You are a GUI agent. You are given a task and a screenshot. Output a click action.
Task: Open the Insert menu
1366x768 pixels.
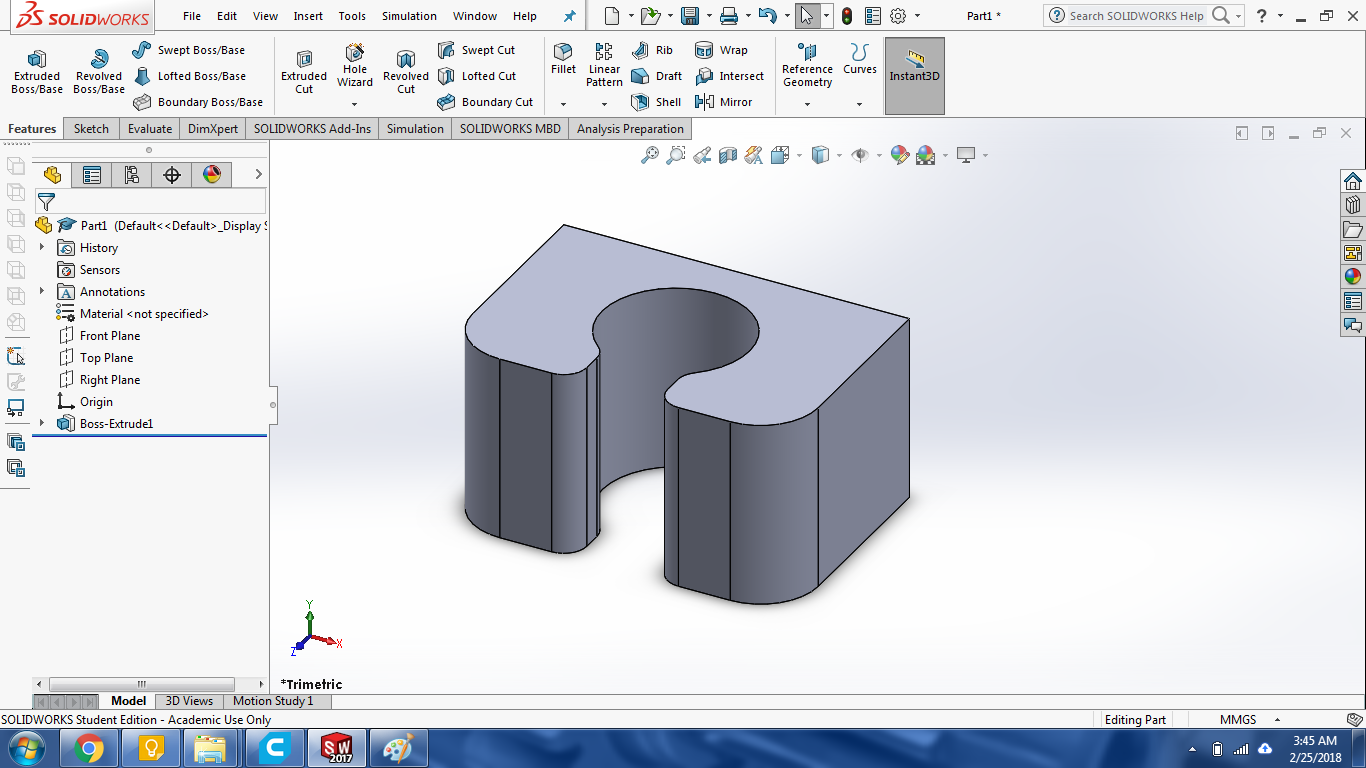(x=308, y=16)
